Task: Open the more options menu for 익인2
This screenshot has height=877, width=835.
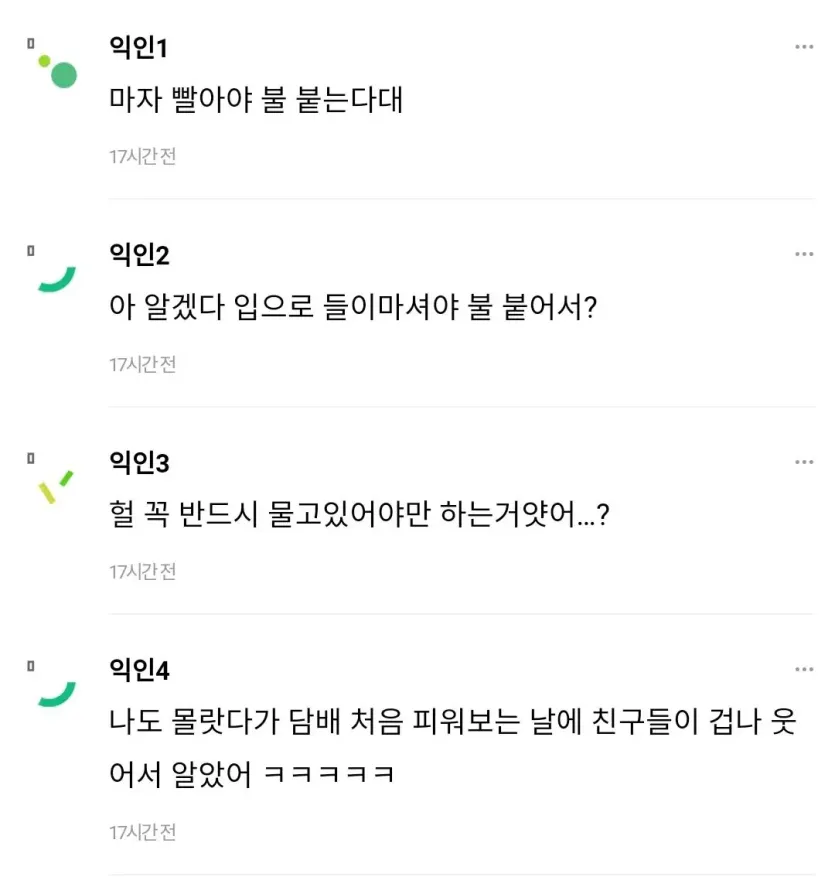Action: point(804,255)
